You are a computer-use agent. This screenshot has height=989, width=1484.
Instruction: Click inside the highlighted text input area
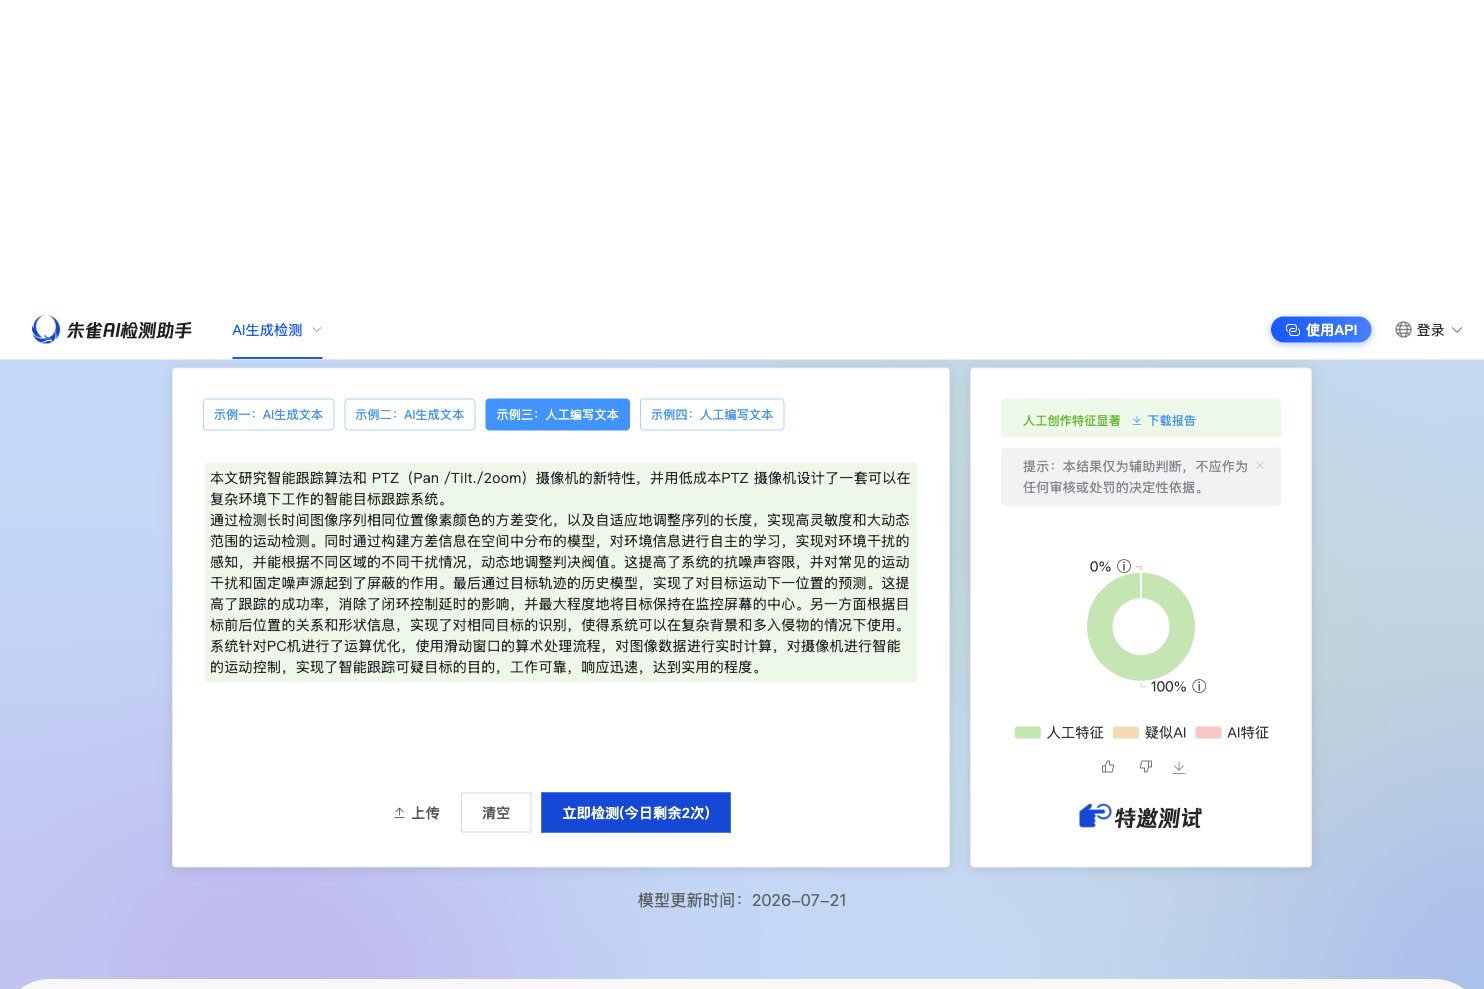561,573
